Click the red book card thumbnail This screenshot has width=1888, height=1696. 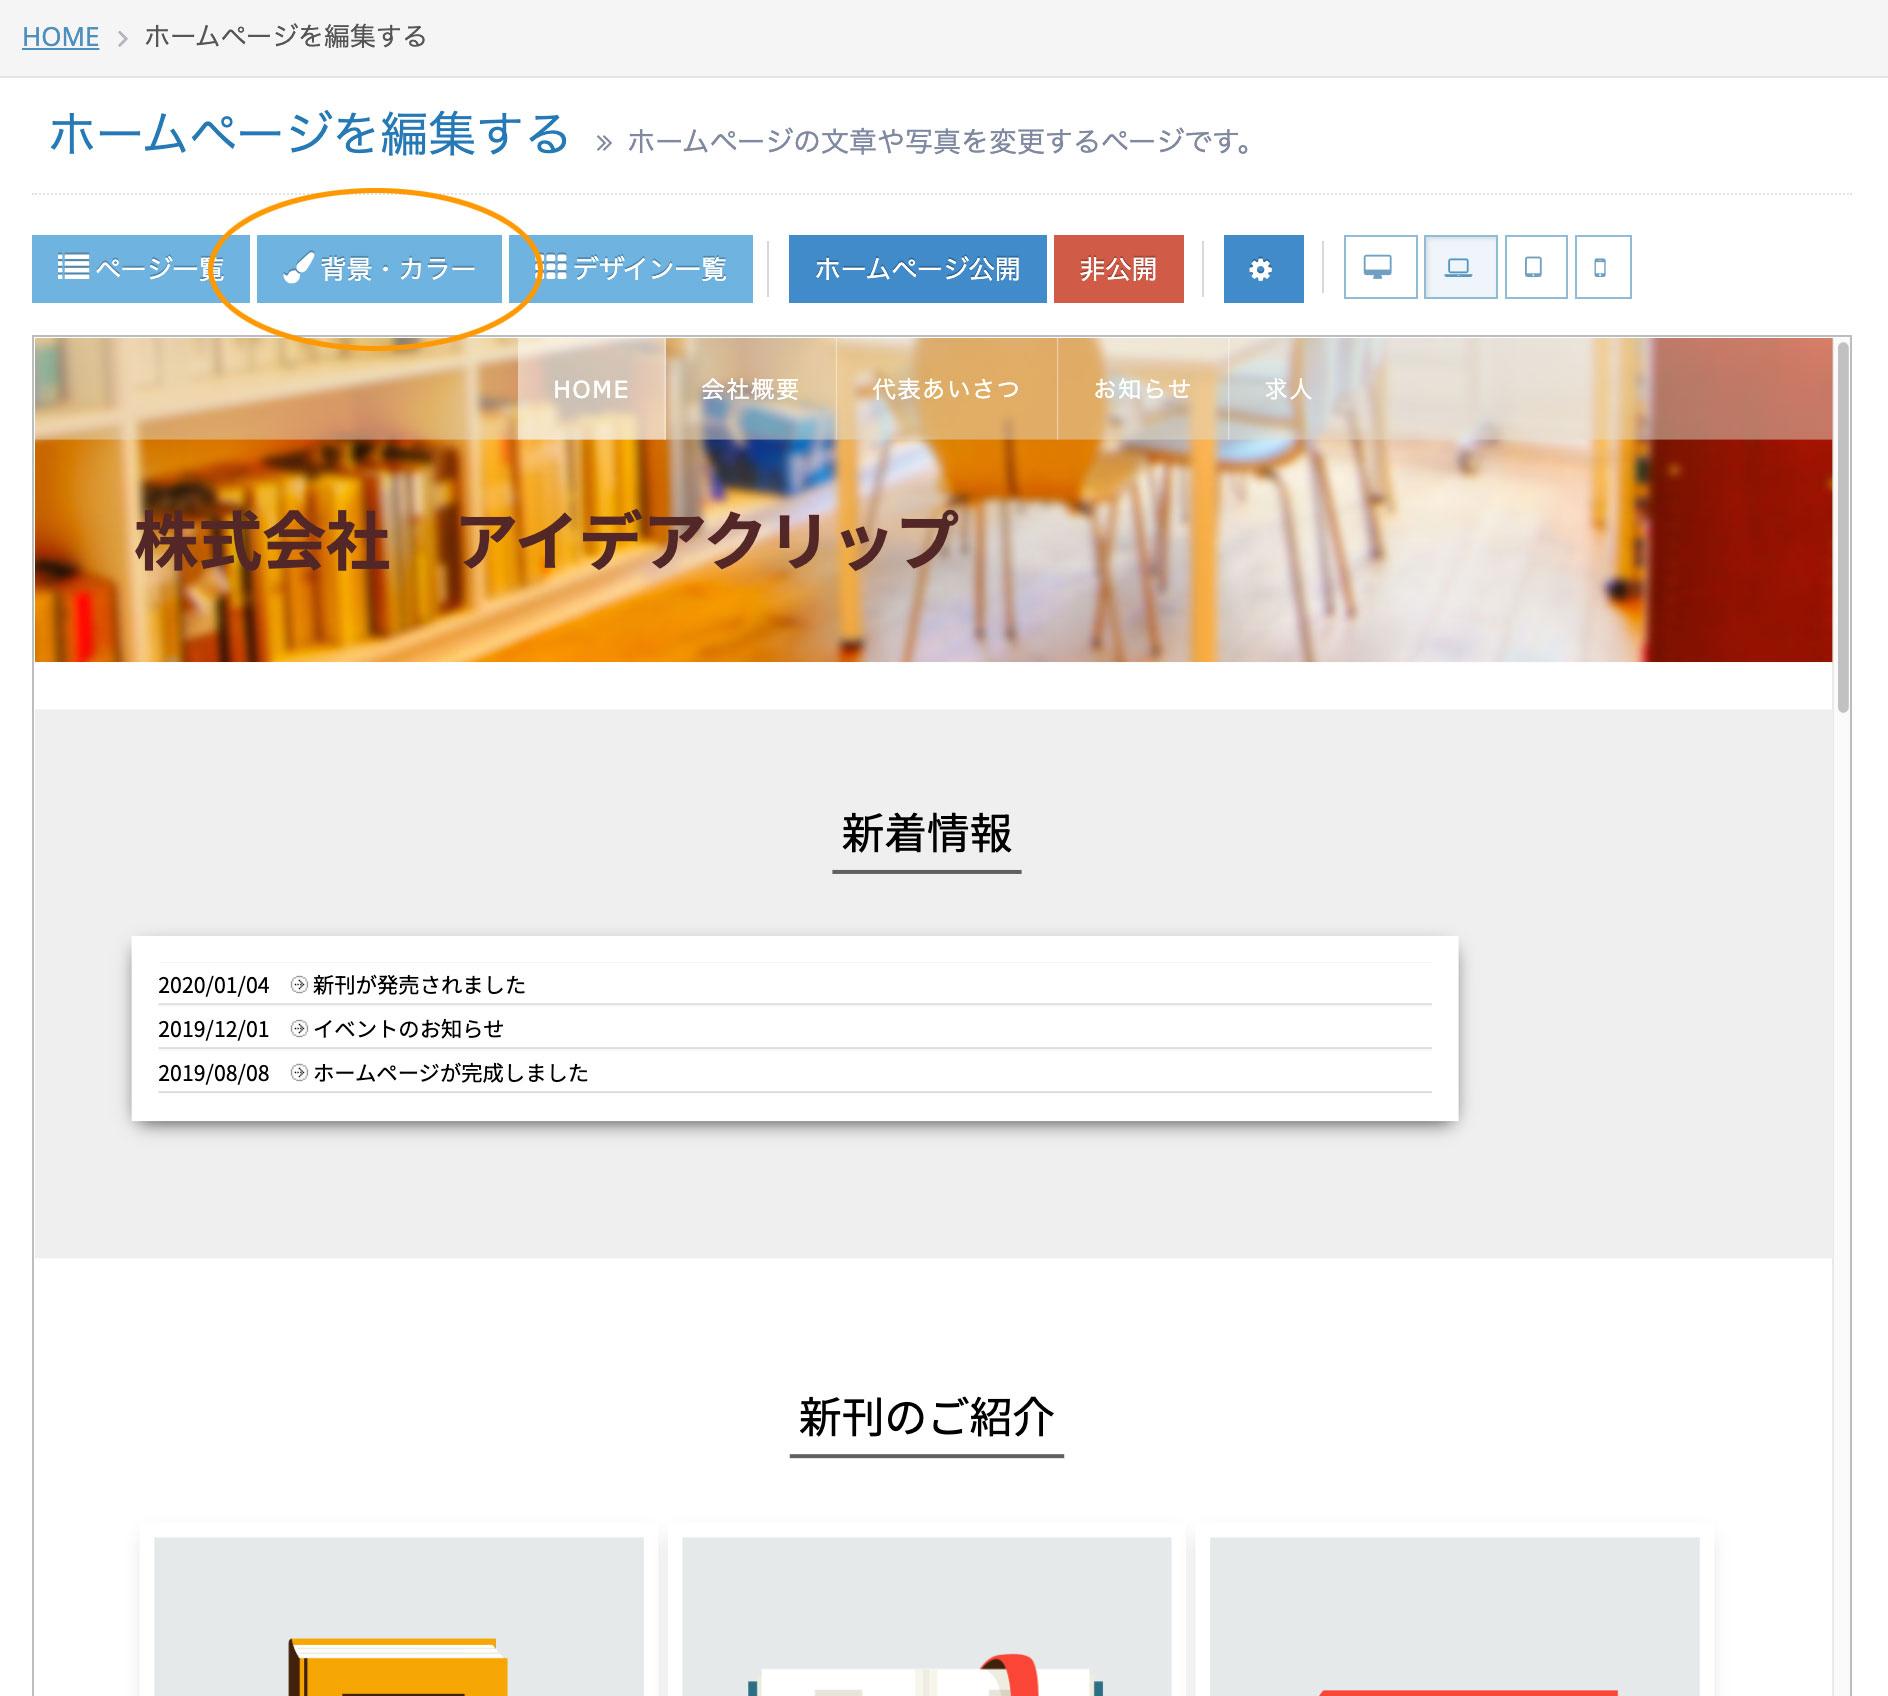point(1455,1616)
